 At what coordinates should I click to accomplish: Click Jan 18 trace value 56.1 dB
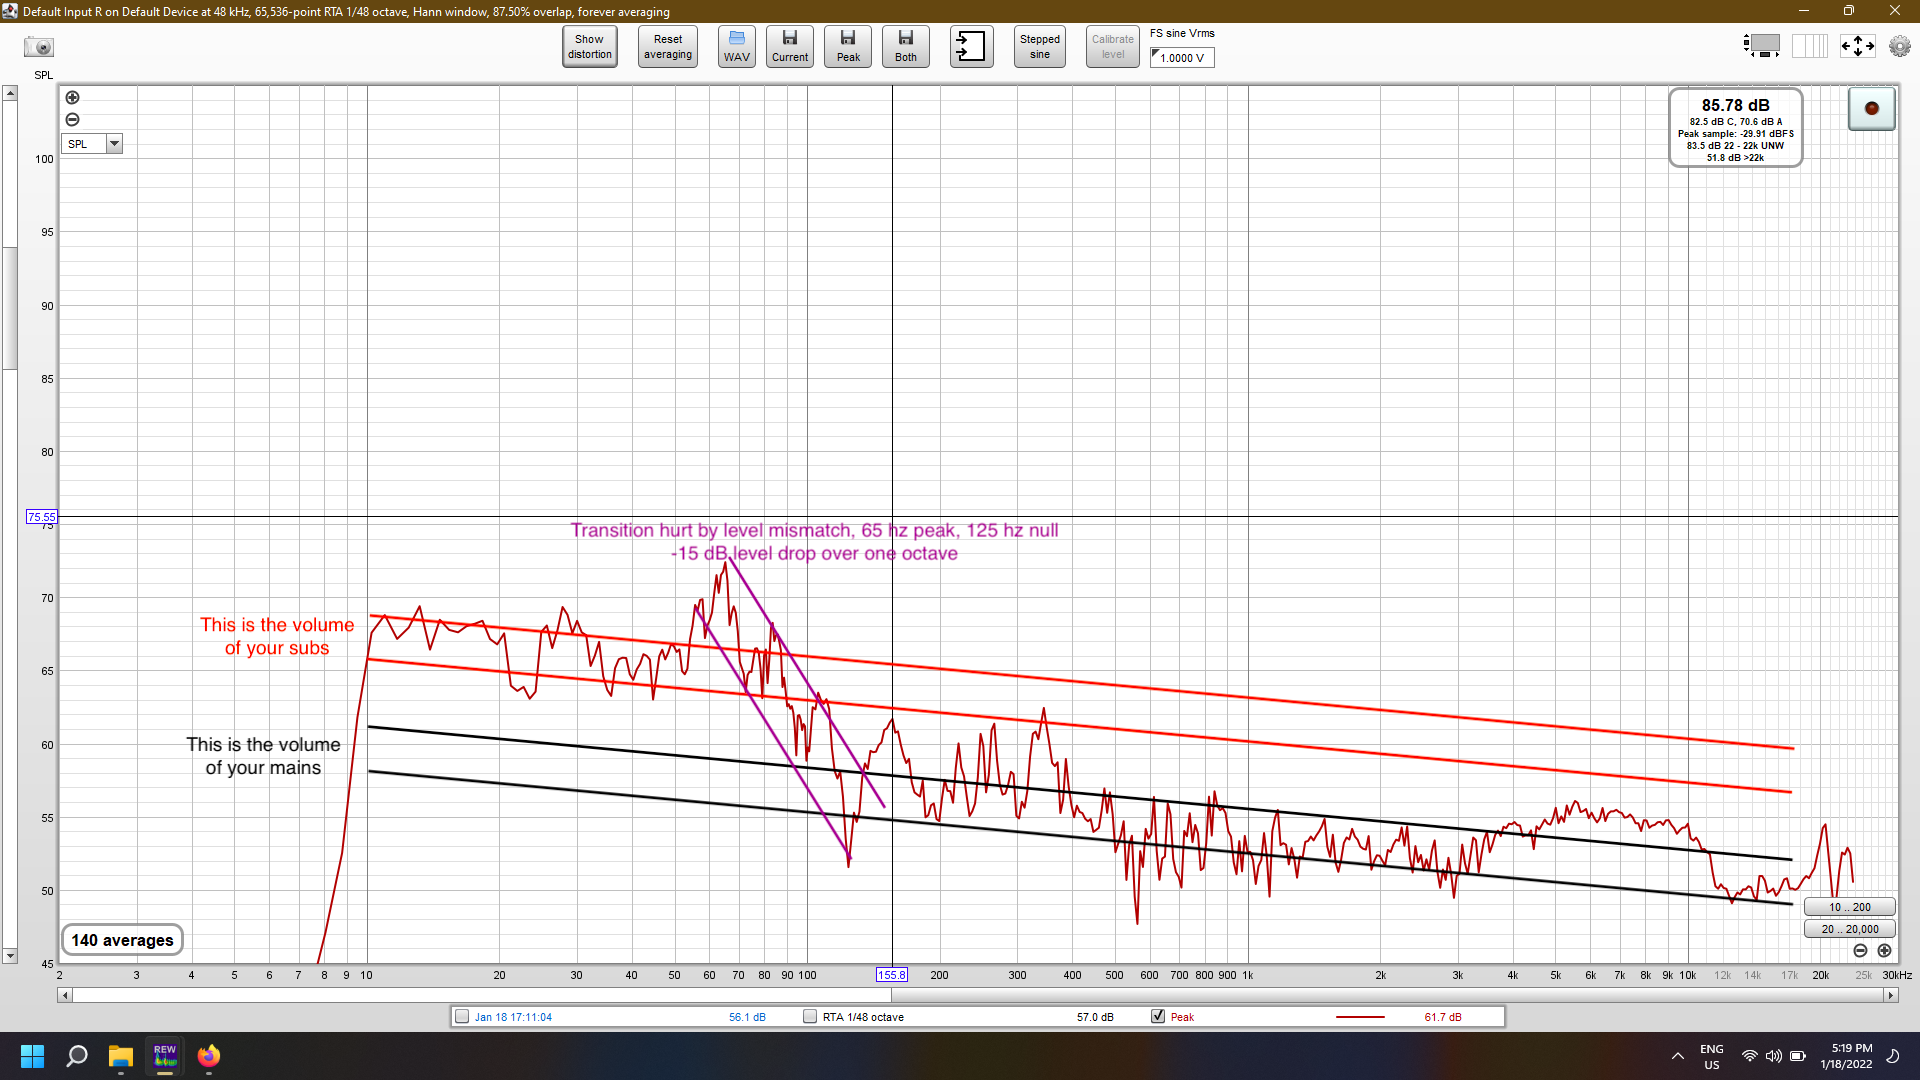[747, 1018]
